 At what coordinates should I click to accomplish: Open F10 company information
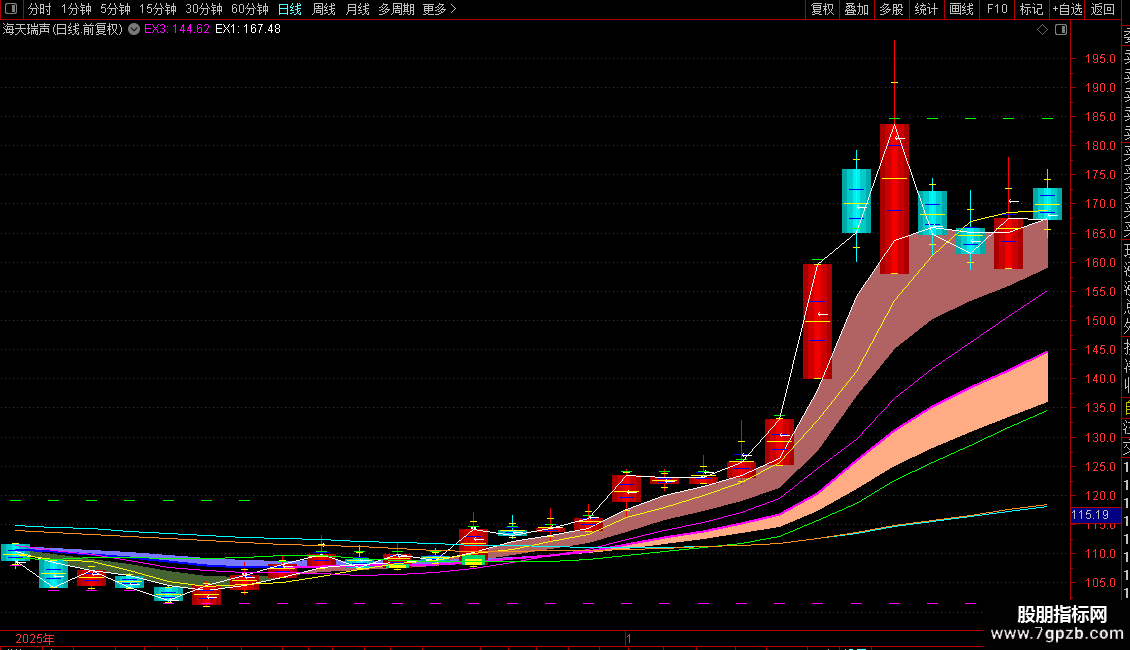pos(997,9)
